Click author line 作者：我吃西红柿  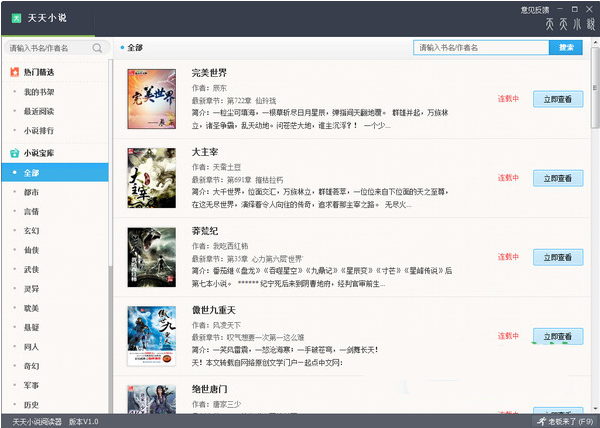coord(220,246)
